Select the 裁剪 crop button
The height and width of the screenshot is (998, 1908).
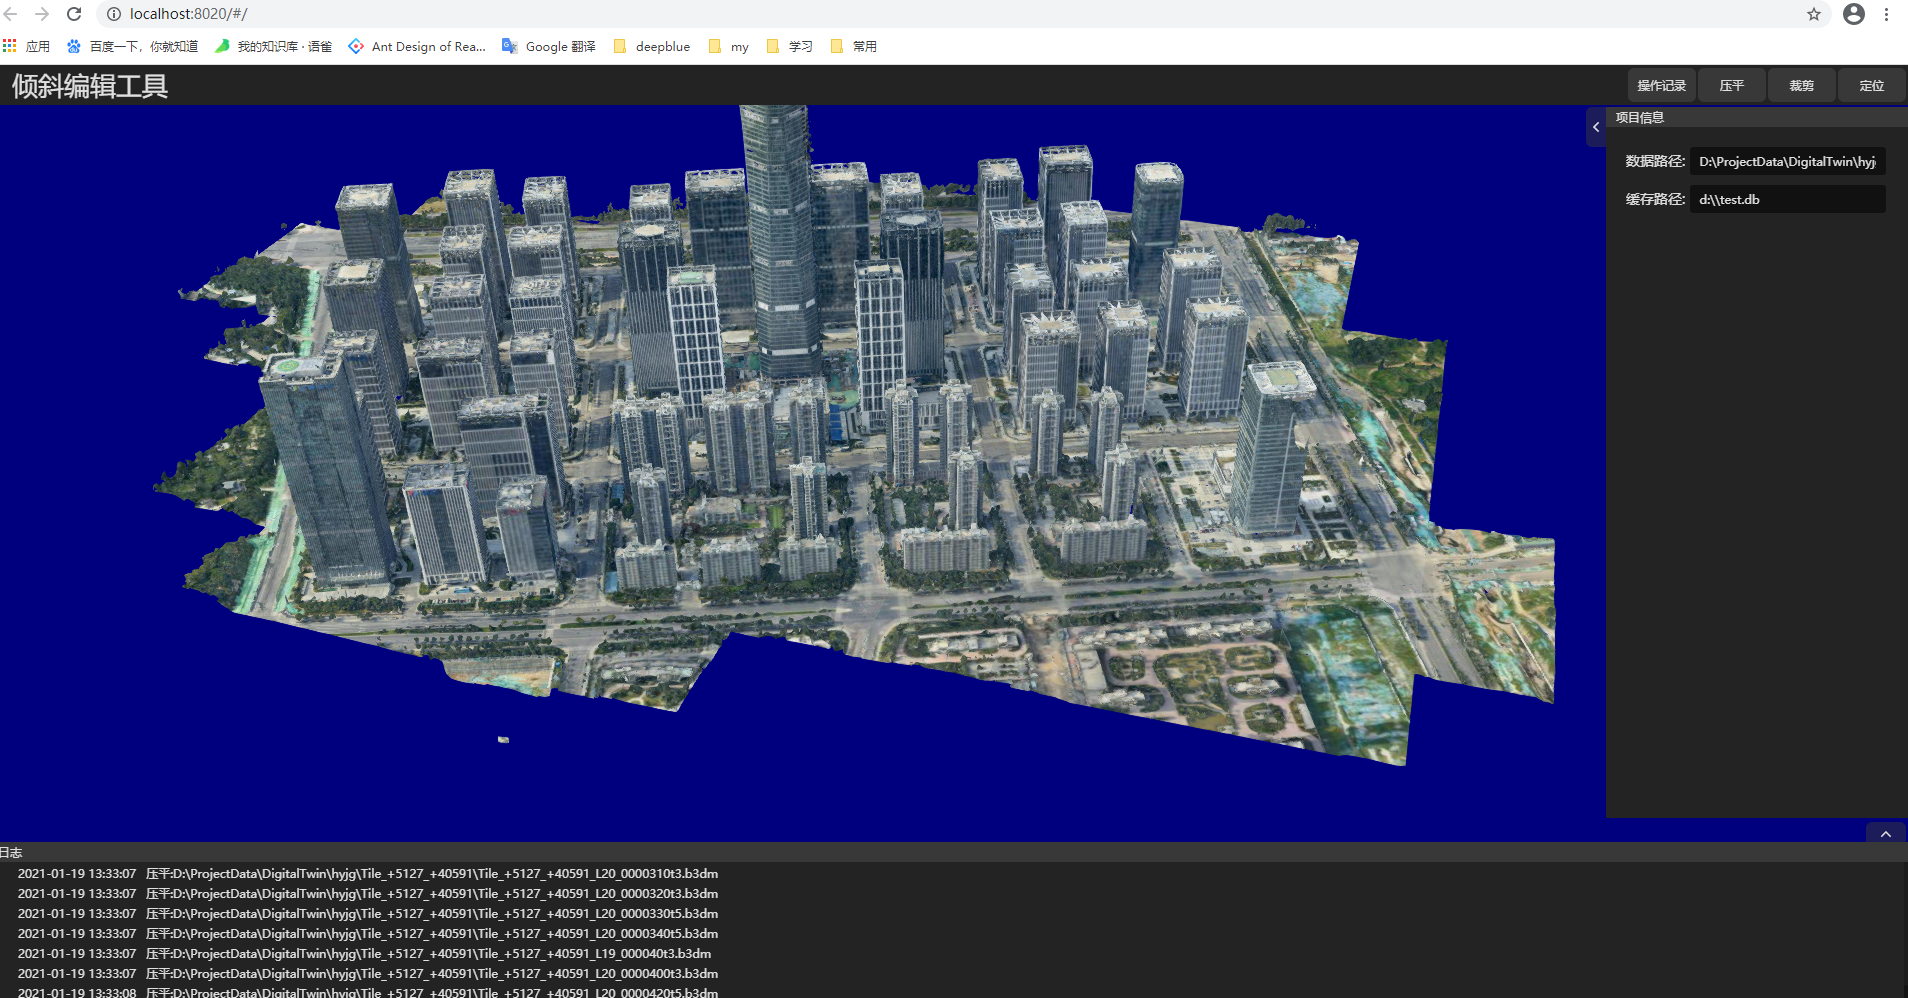coord(1802,86)
